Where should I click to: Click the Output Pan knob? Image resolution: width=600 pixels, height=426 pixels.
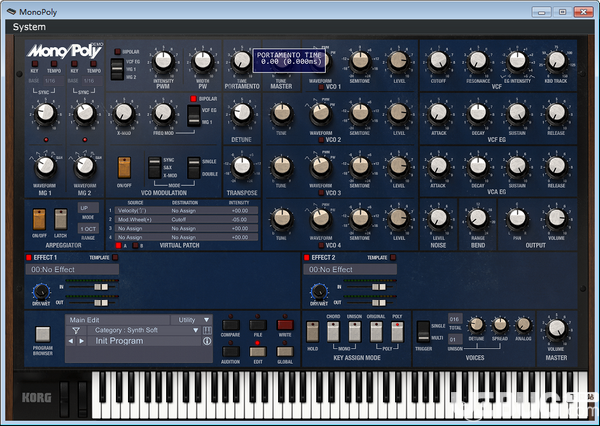pyautogui.click(x=517, y=219)
